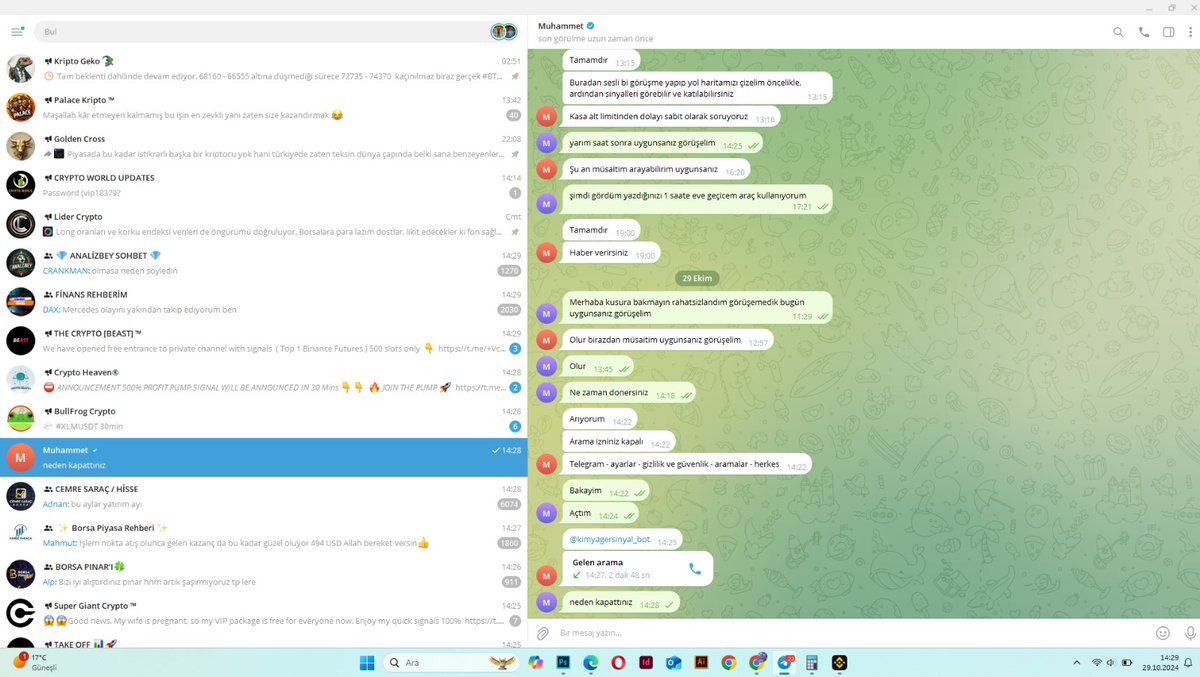The image size is (1200, 677).
Task: Open Calculator from the taskbar
Action: tap(812, 662)
